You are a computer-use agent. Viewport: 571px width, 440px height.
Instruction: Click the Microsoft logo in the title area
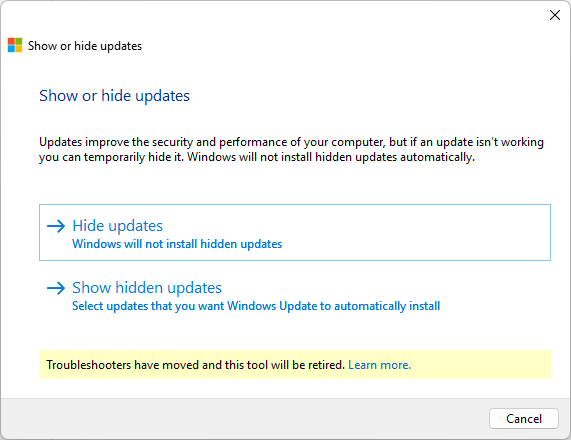(x=15, y=45)
